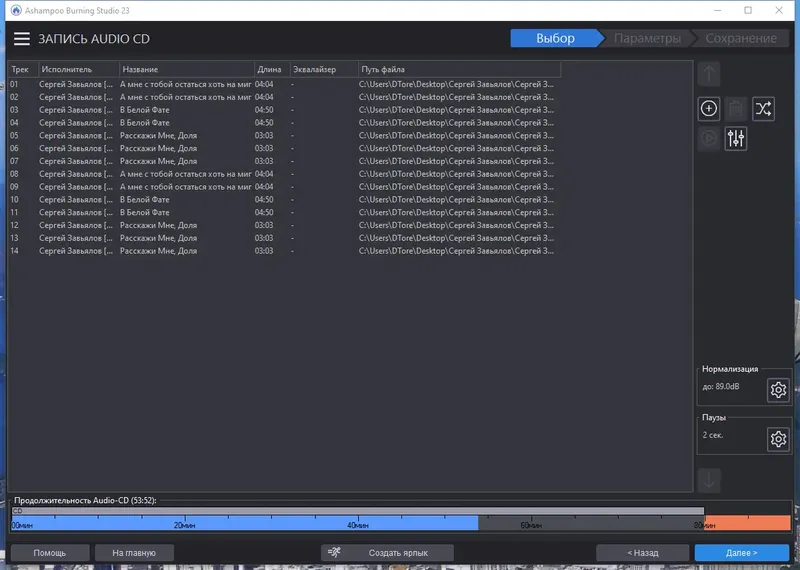This screenshot has width=800, height=570.
Task: Click the running figure shortcut icon
Action: click(334, 552)
